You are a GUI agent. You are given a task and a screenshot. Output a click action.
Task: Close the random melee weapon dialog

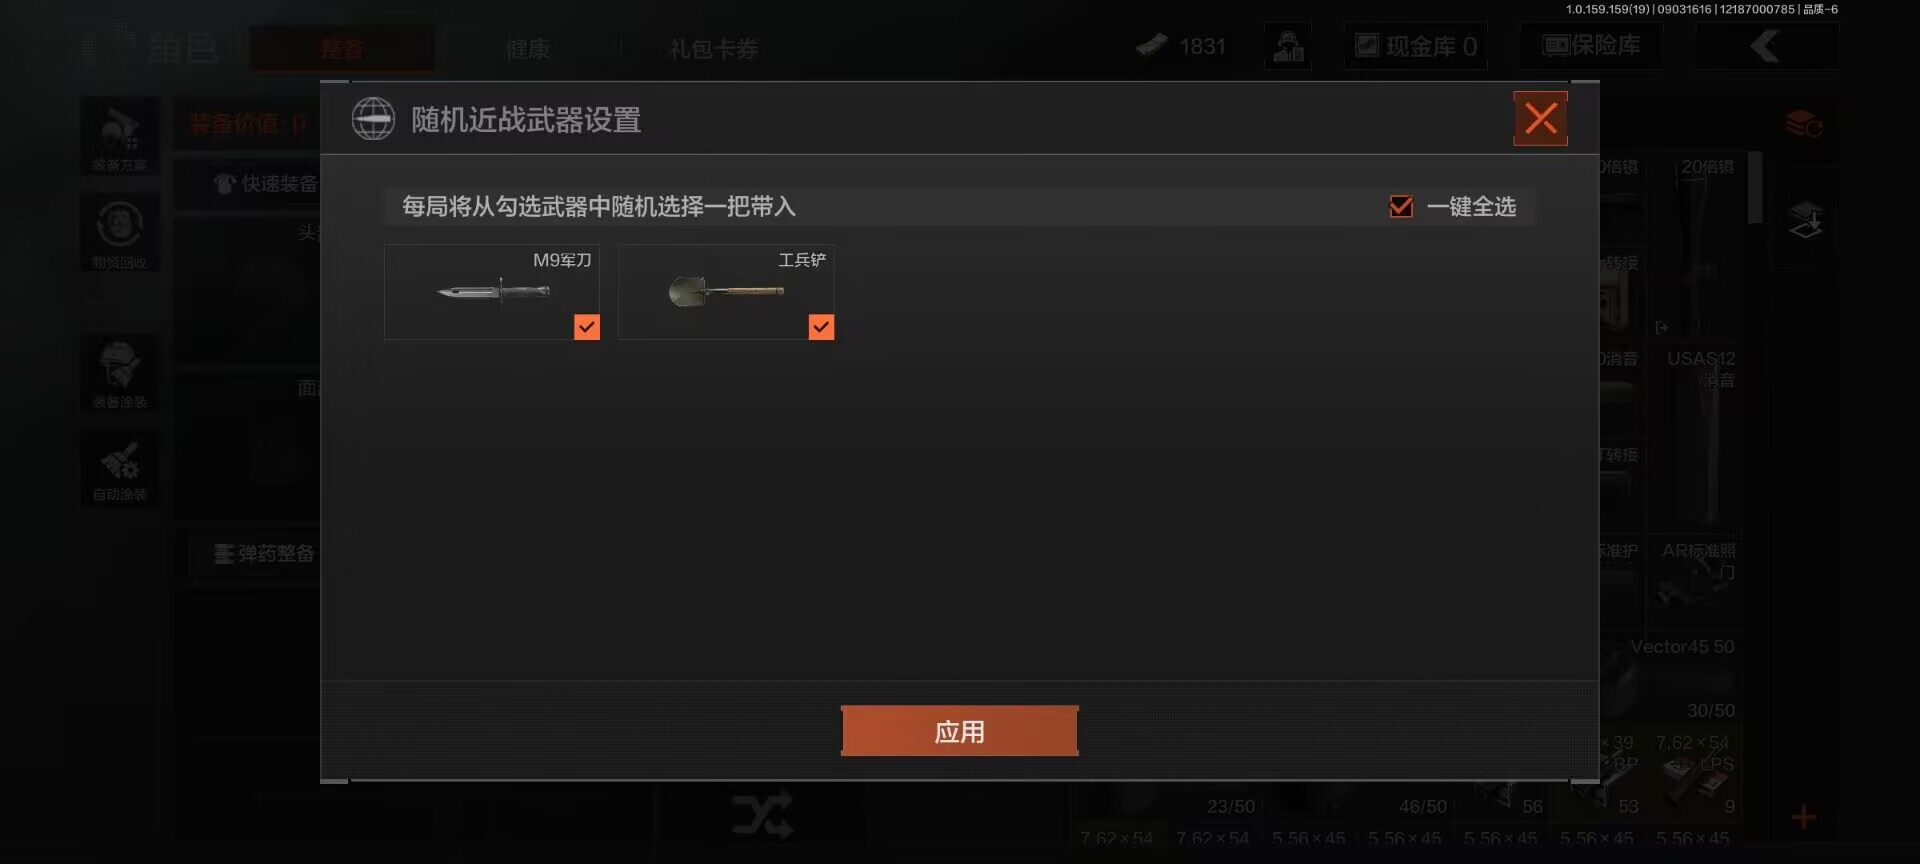(x=1540, y=119)
